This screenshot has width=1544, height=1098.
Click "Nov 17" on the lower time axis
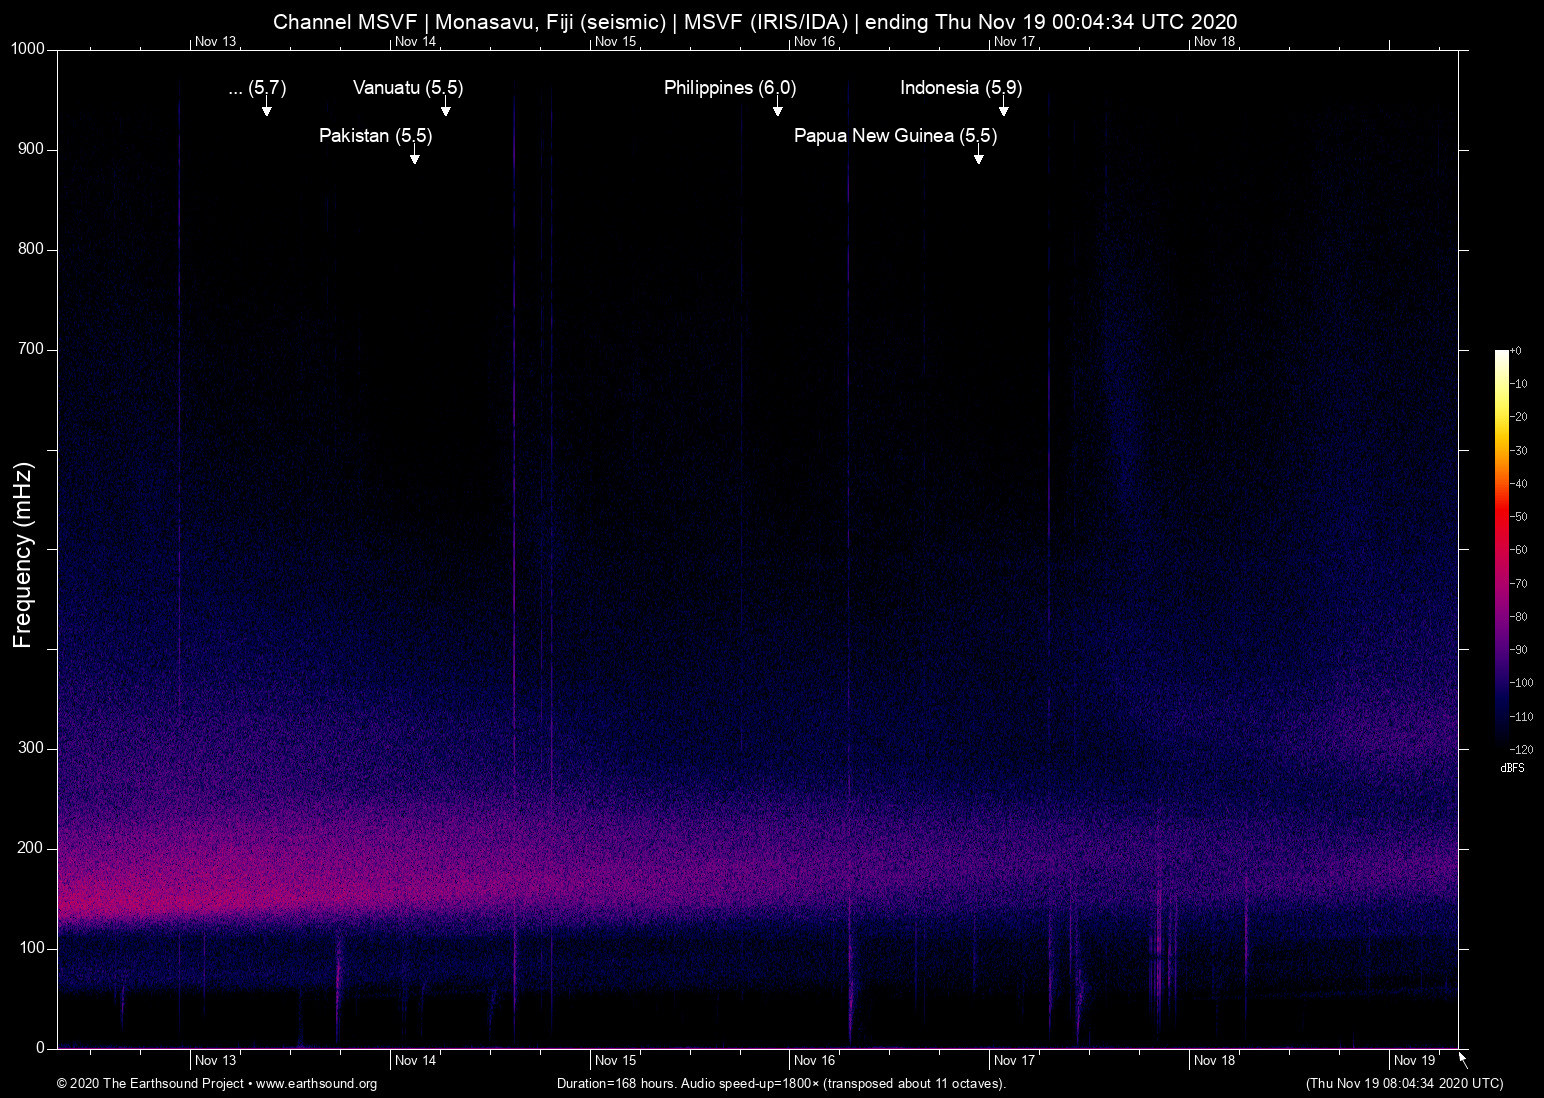click(1015, 1061)
